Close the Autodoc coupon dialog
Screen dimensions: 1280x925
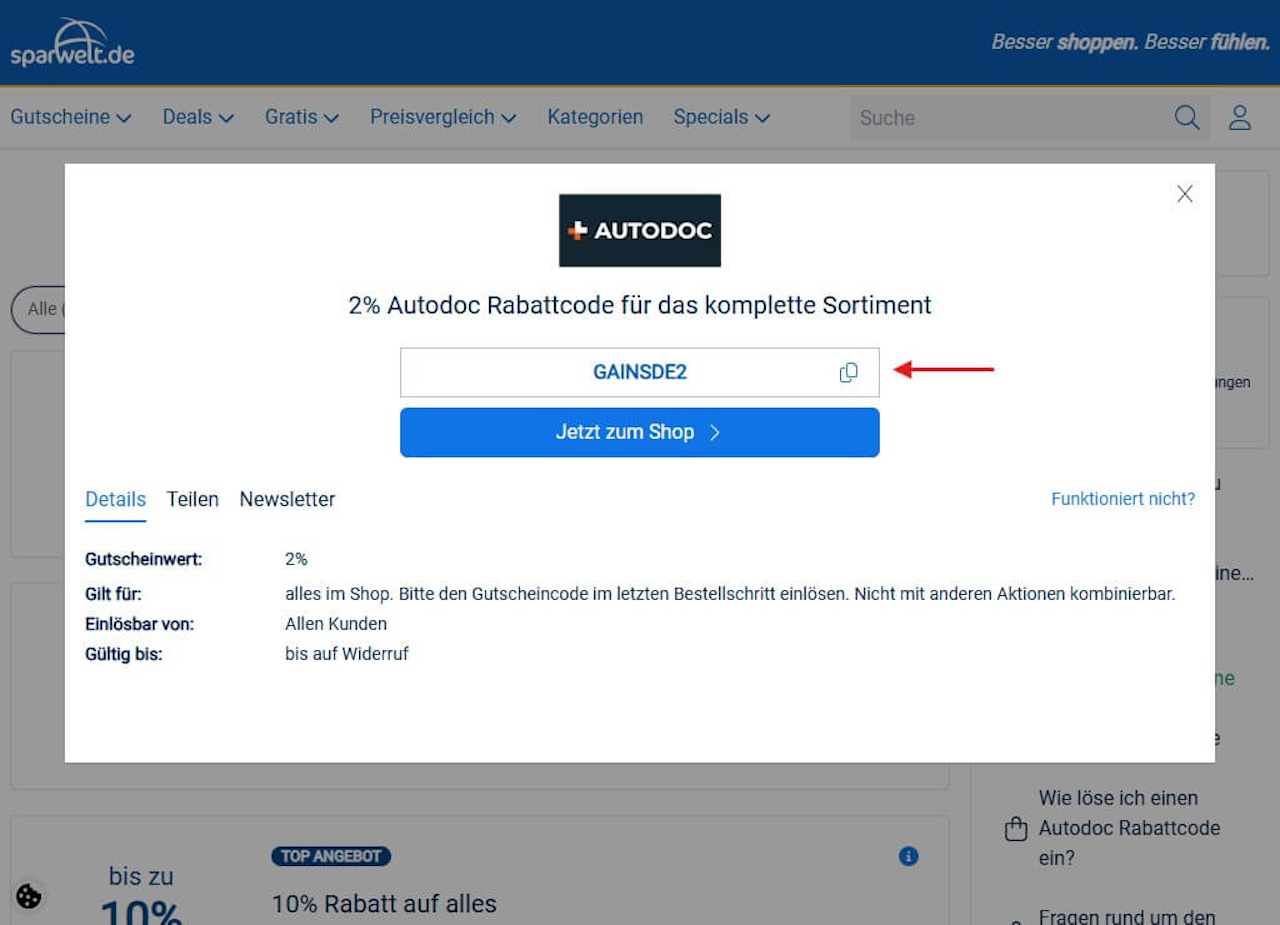pyautogui.click(x=1185, y=194)
